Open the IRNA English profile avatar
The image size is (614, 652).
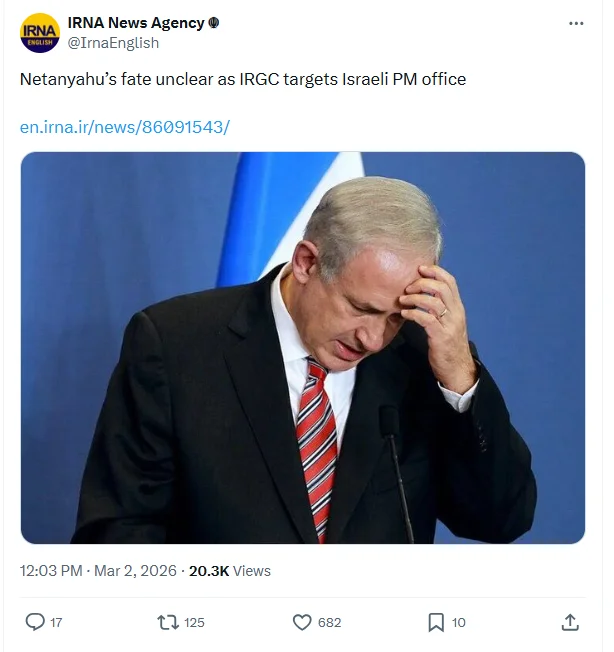(40, 33)
